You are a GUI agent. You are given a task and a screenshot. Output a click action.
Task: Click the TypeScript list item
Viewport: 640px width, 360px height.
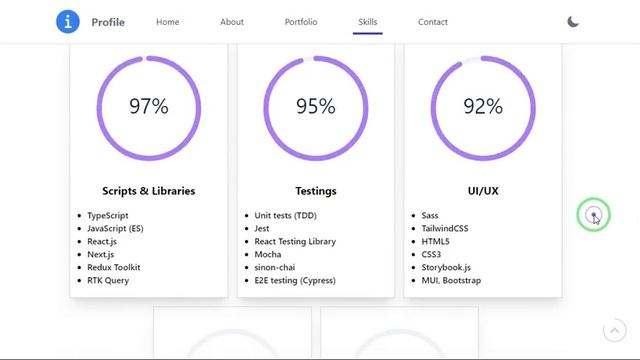(x=108, y=216)
